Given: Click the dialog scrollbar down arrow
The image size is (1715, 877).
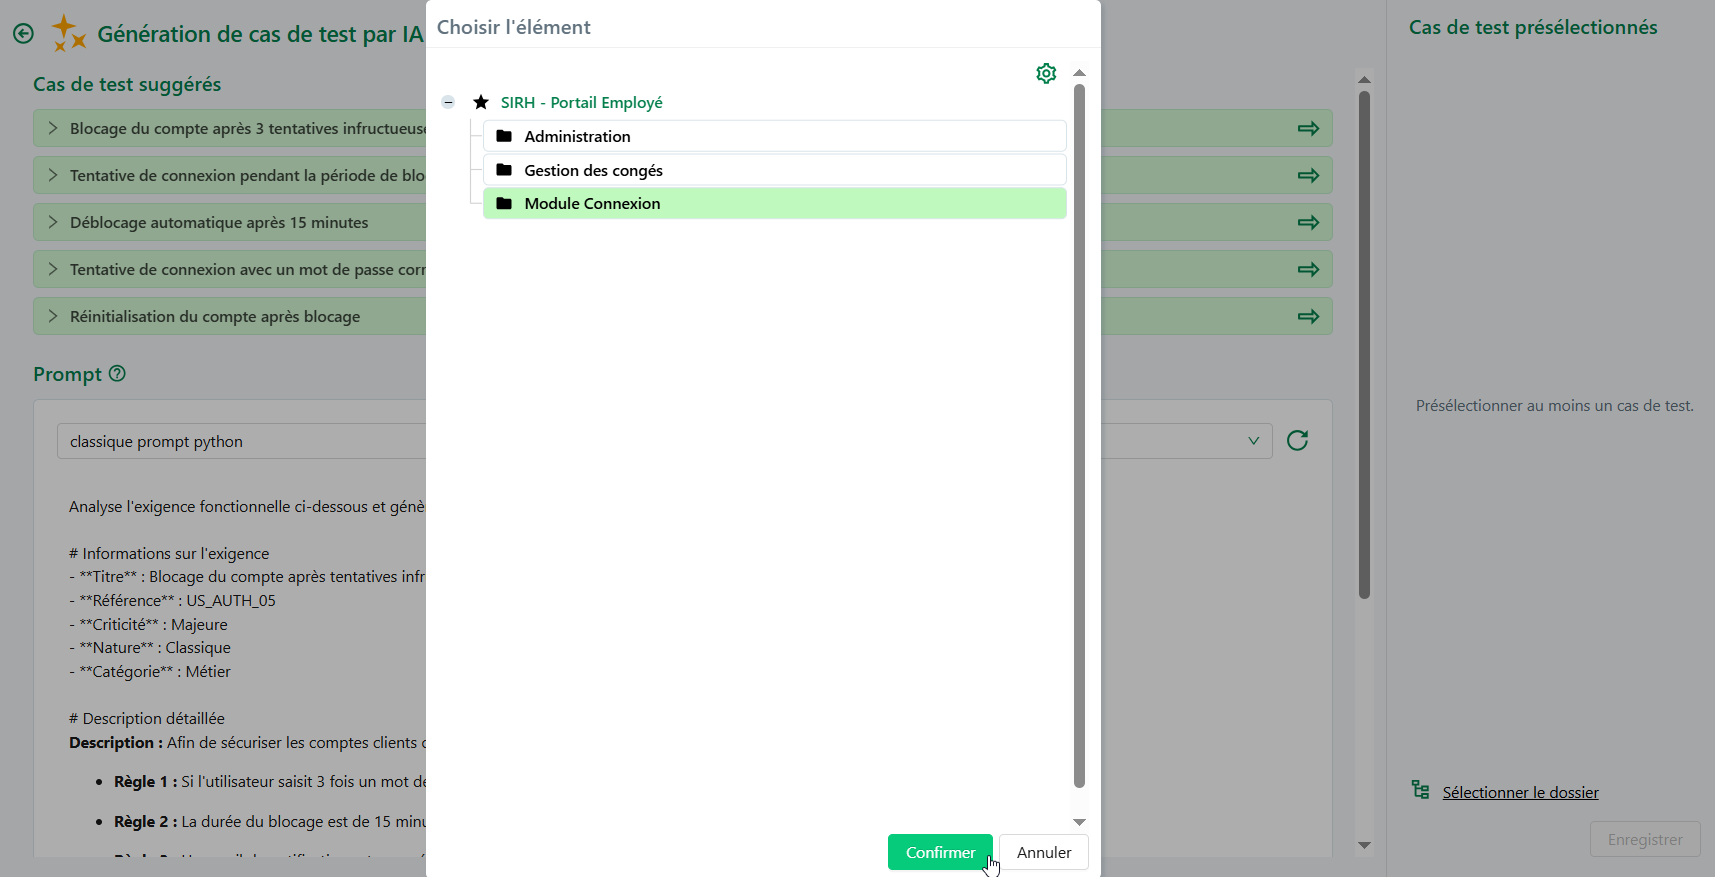Looking at the screenshot, I should tap(1079, 822).
